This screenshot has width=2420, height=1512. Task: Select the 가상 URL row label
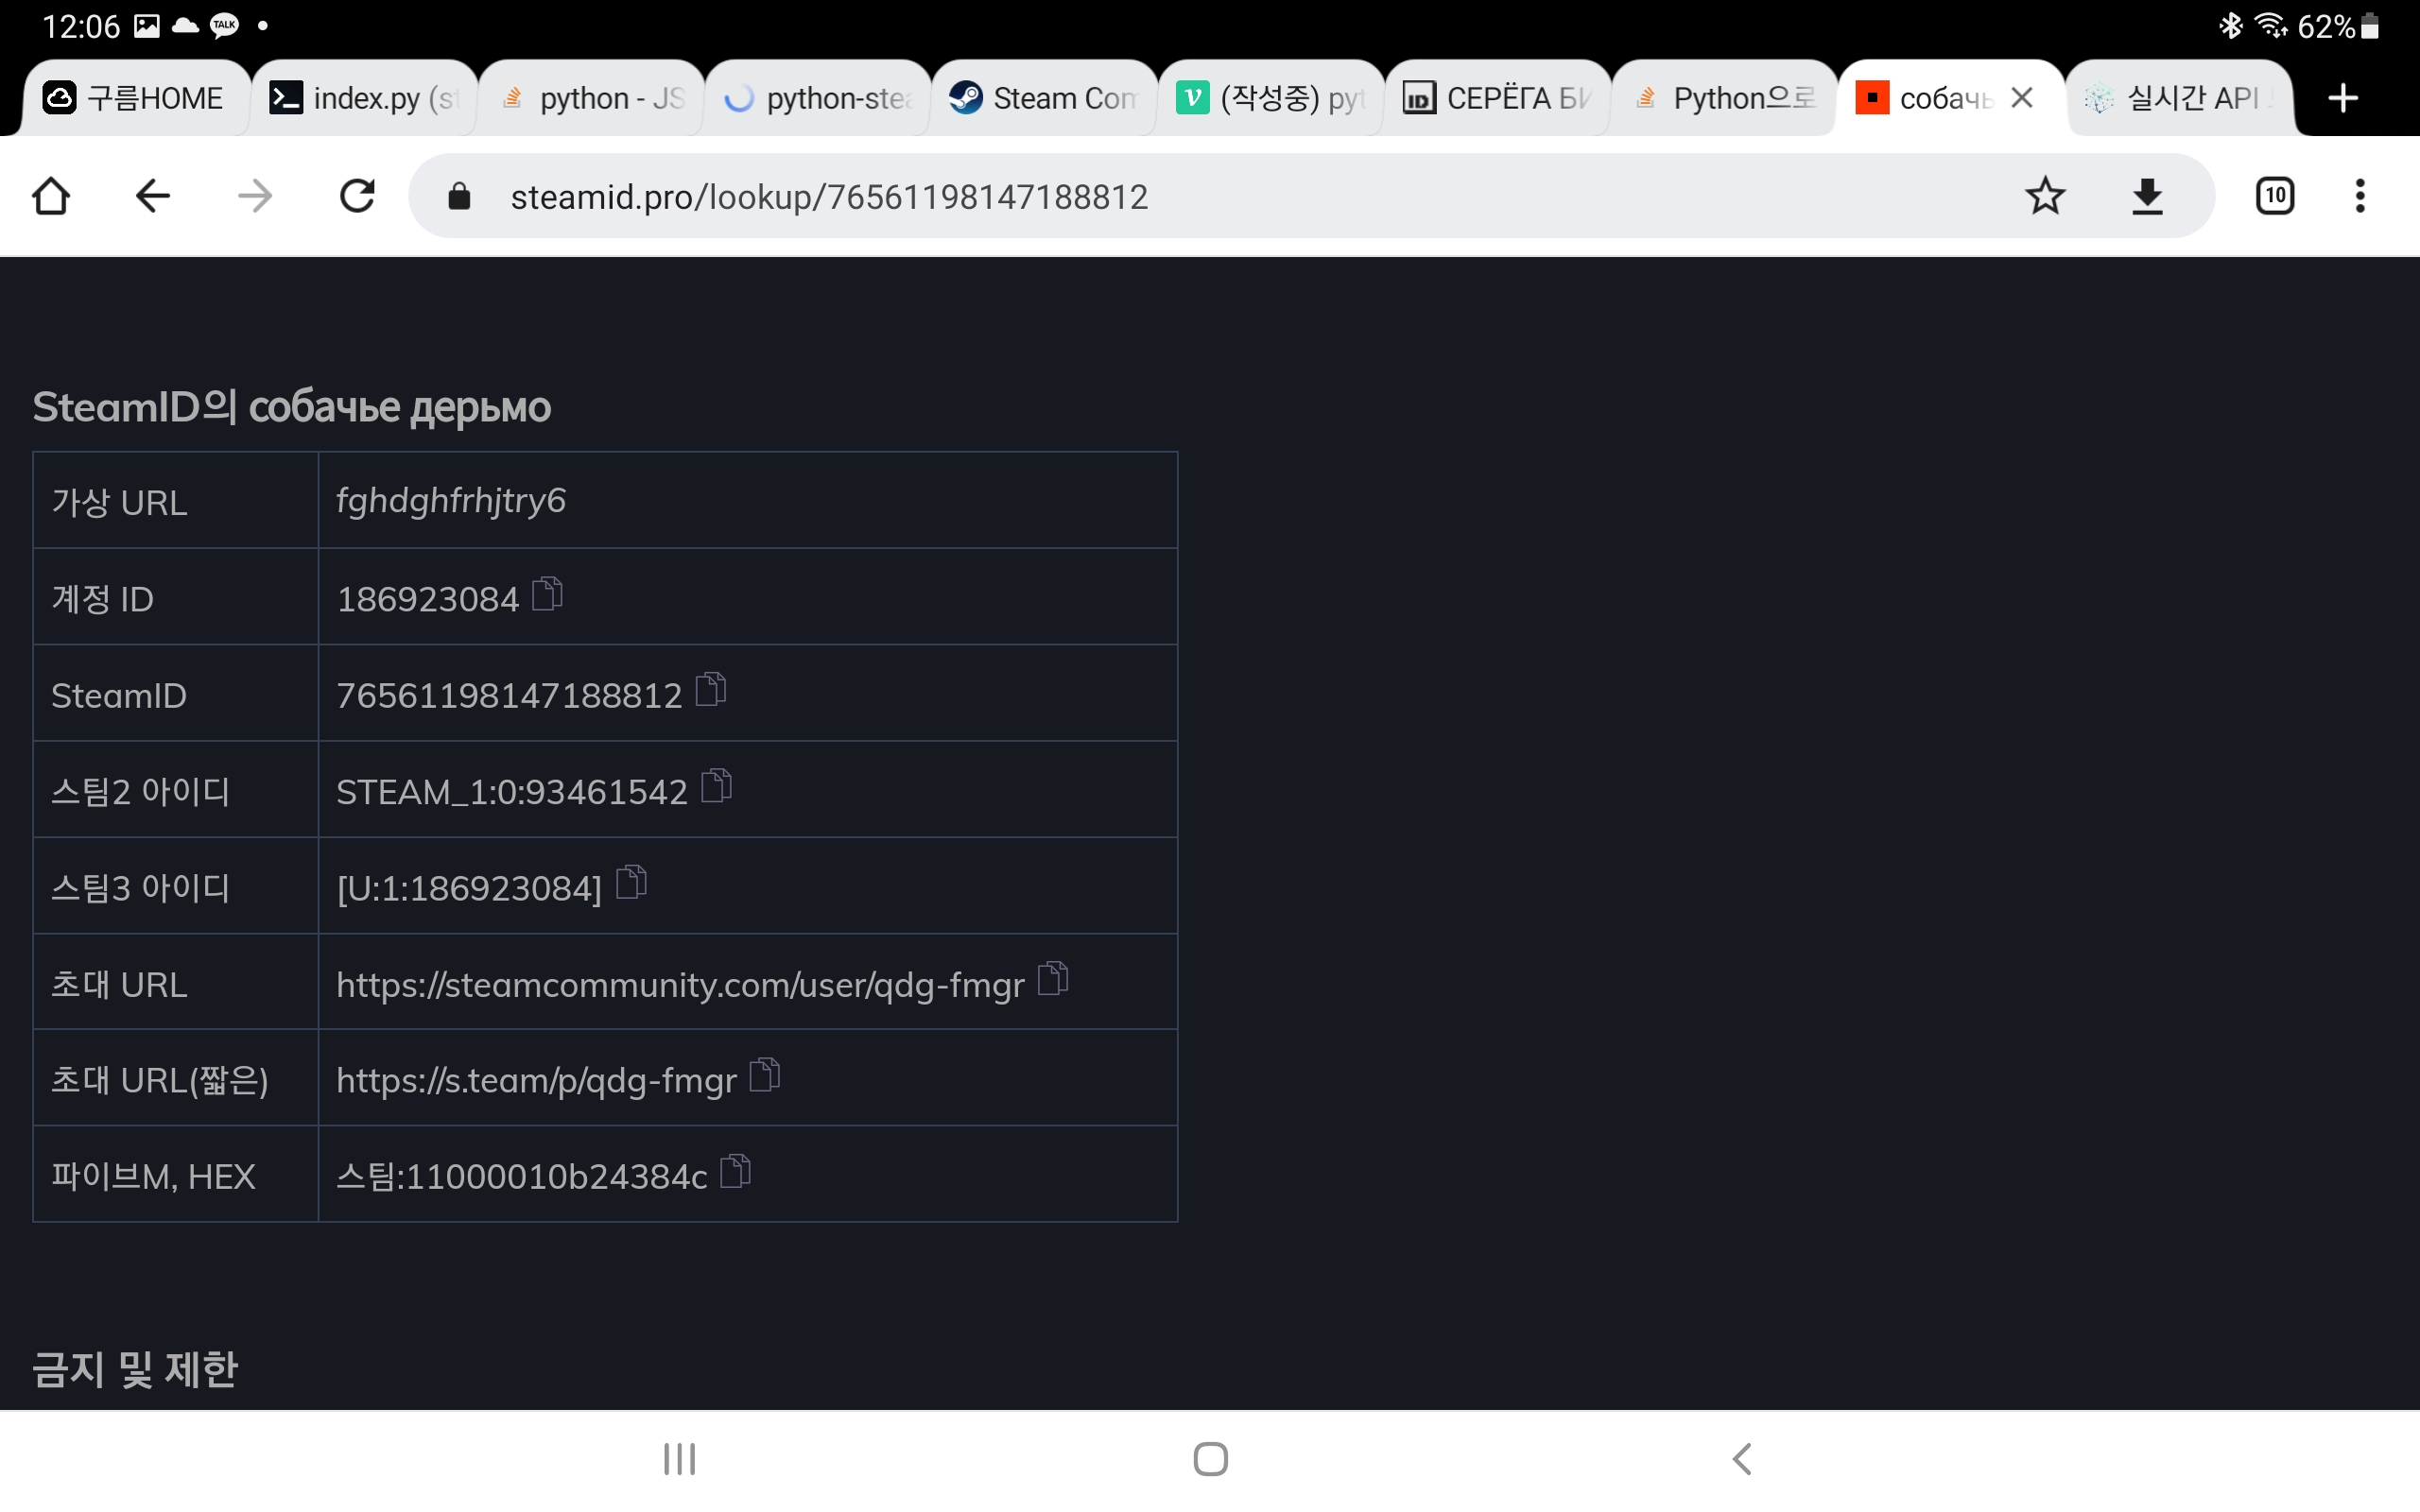119,502
